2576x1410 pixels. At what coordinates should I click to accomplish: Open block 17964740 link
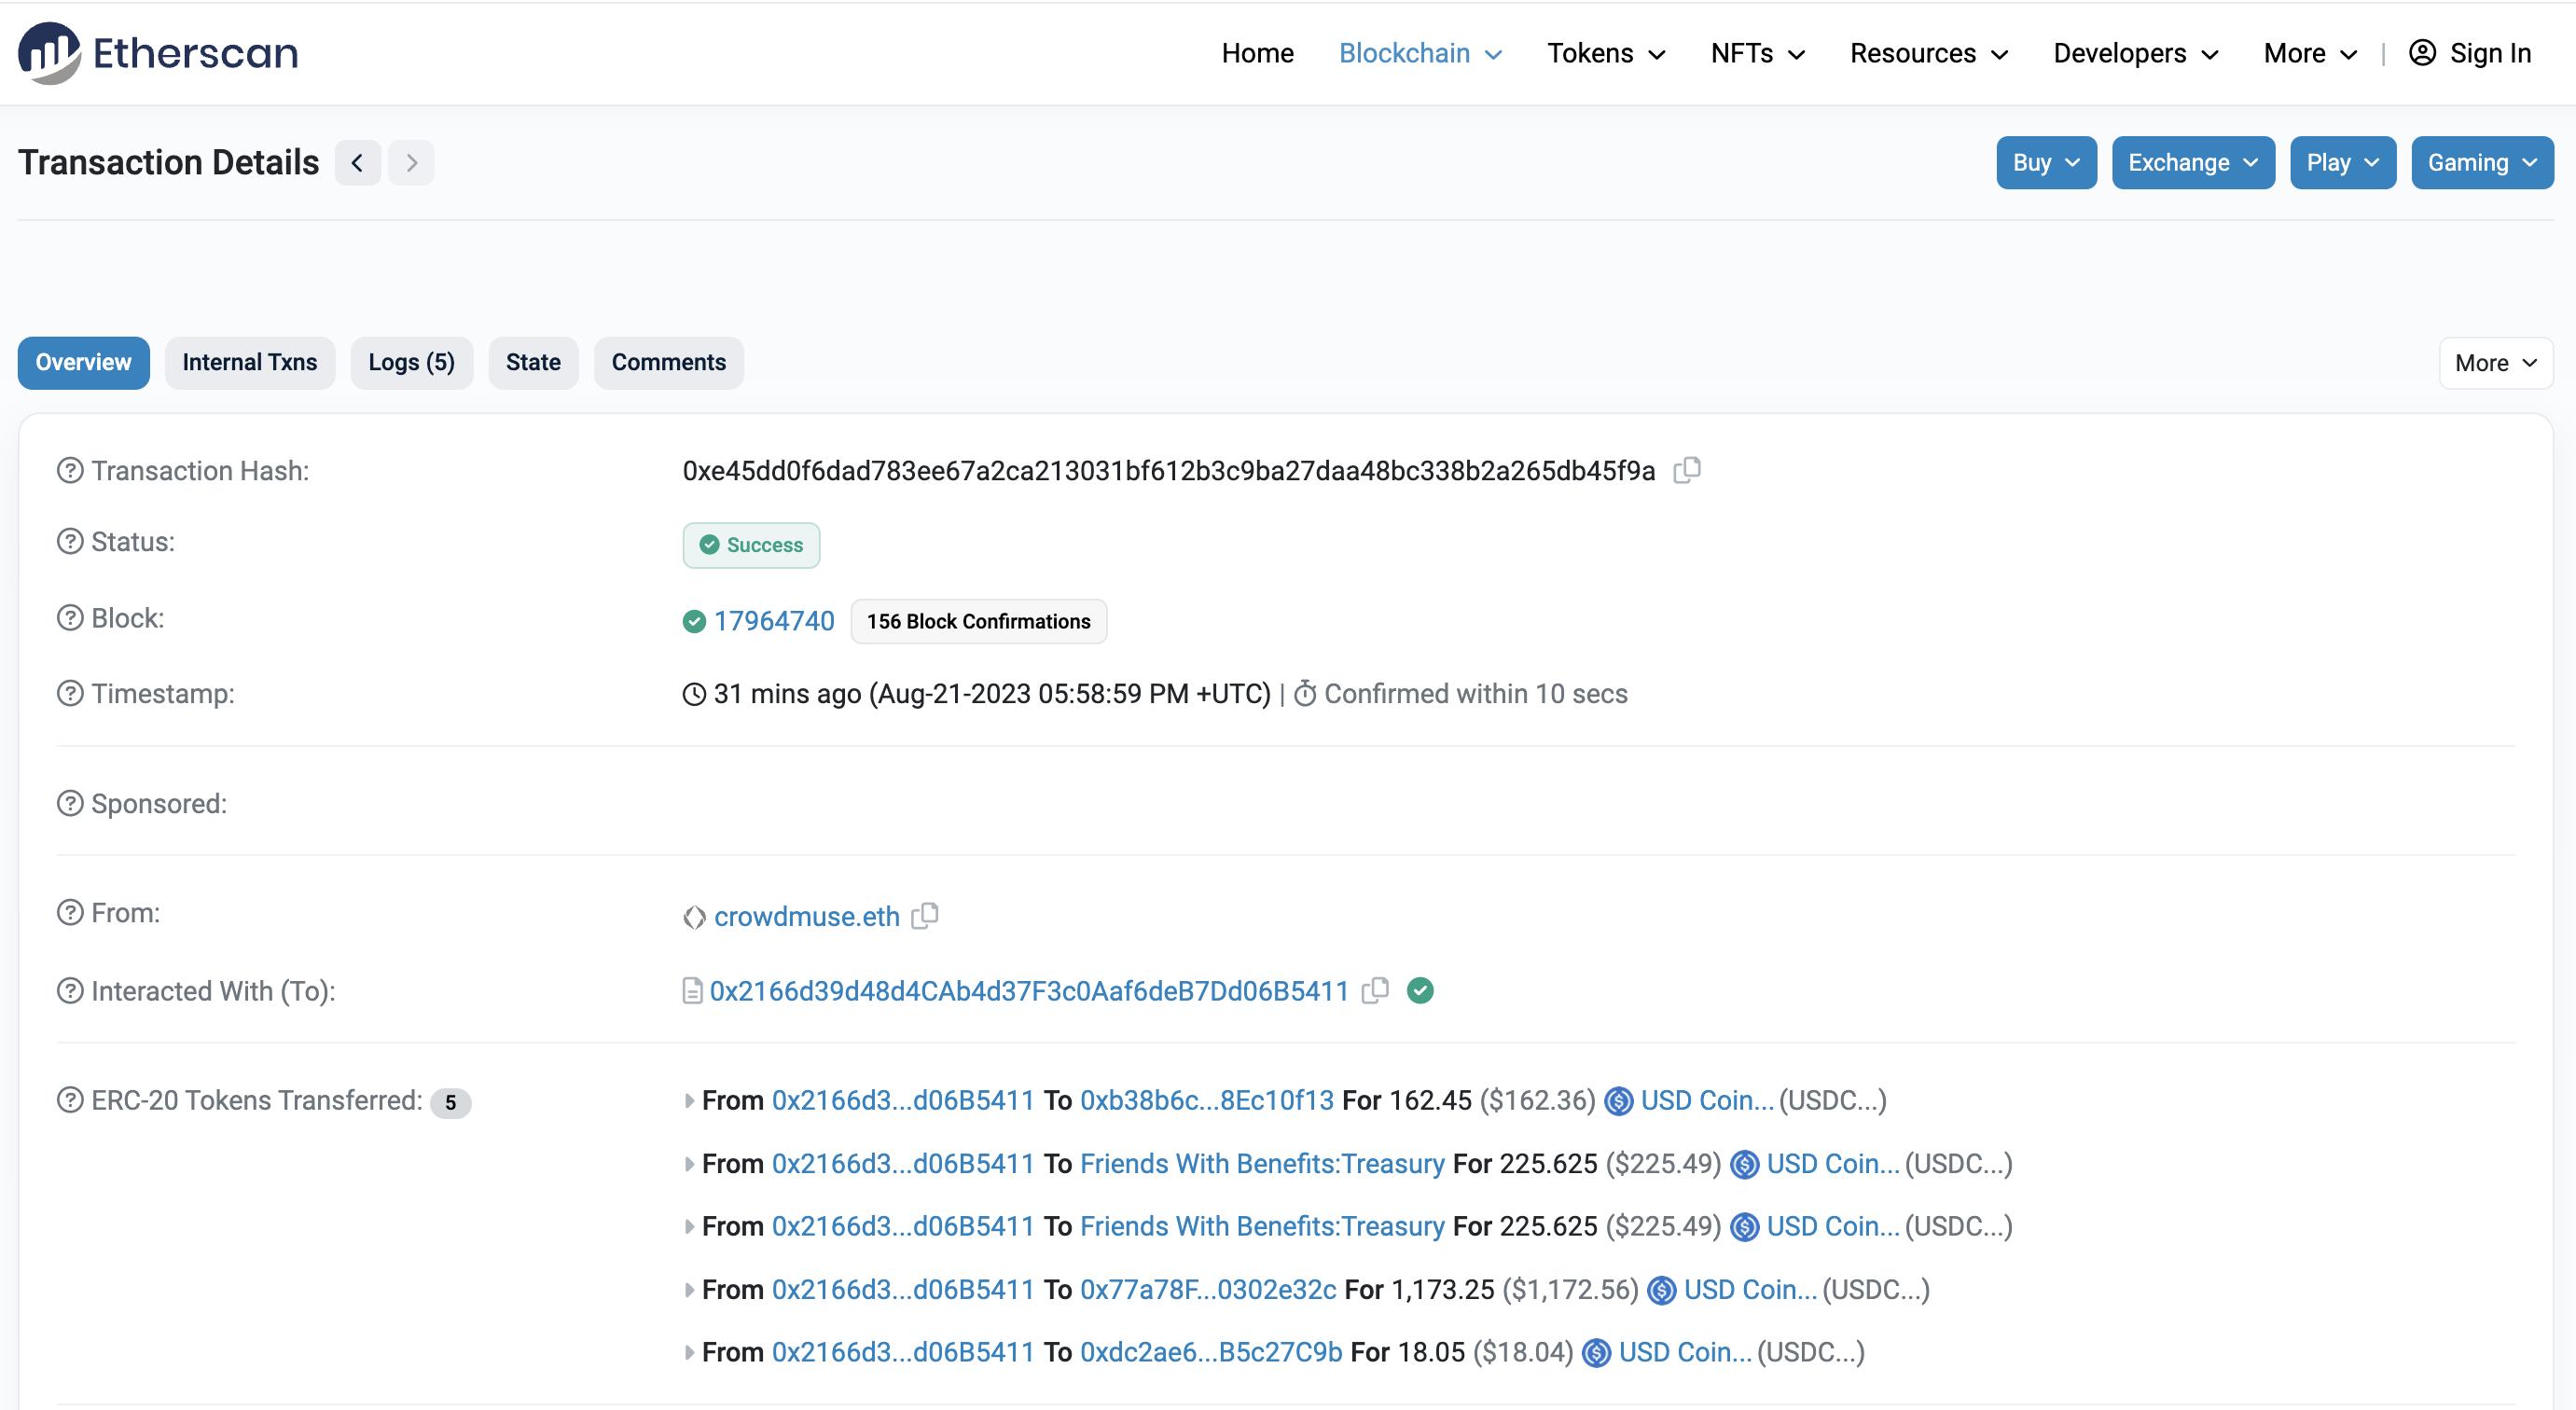(774, 621)
